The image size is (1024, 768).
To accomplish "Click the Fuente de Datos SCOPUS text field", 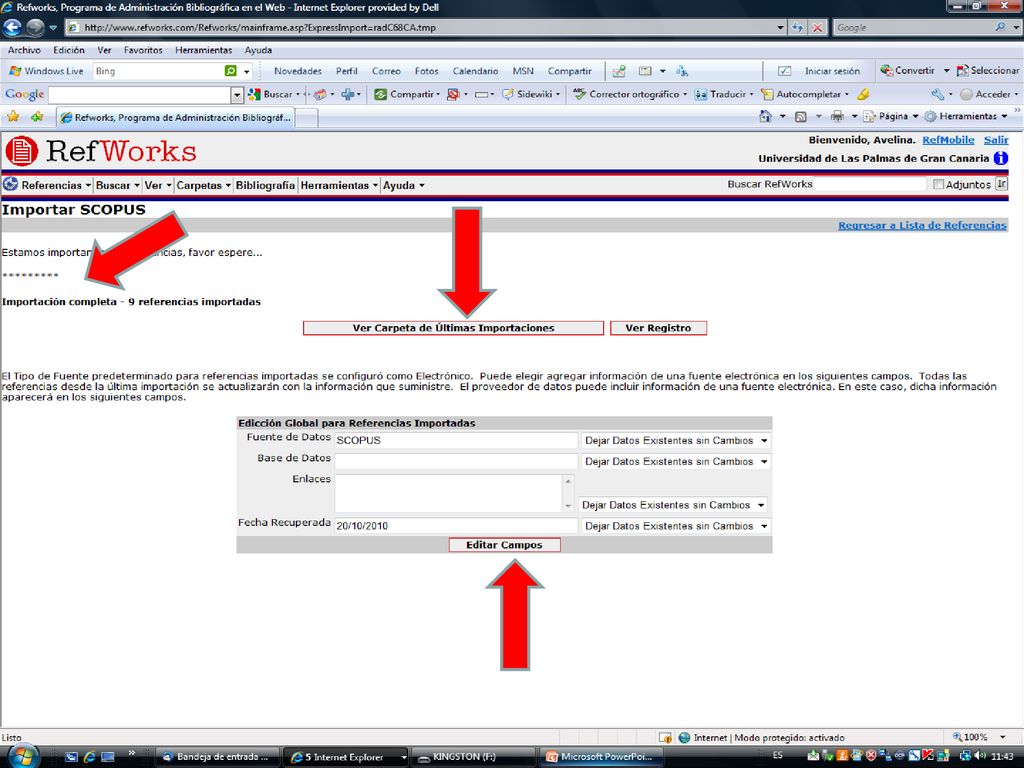I will pyautogui.click(x=456, y=440).
